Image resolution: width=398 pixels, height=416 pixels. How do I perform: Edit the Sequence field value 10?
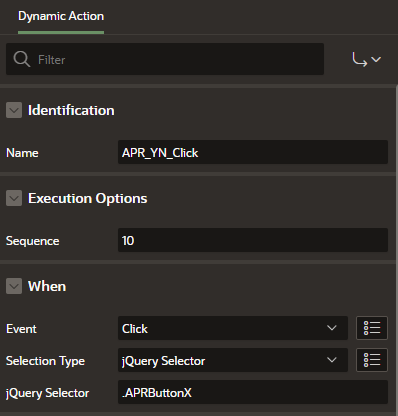(253, 240)
